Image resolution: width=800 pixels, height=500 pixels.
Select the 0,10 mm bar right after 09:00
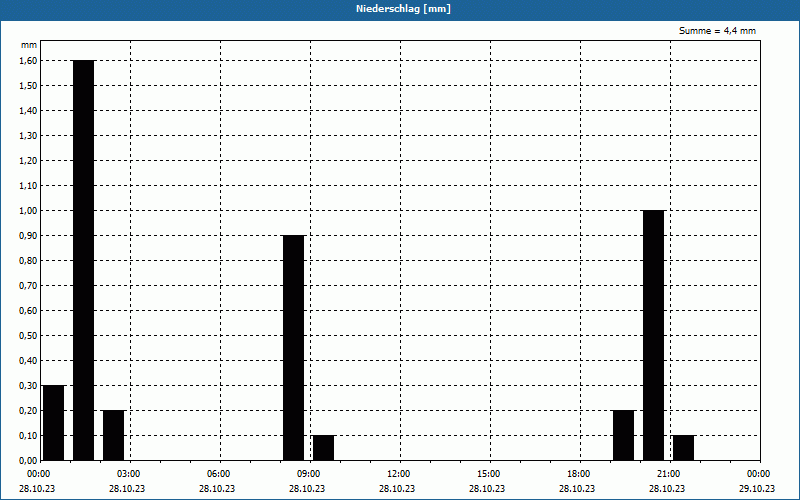tap(323, 447)
